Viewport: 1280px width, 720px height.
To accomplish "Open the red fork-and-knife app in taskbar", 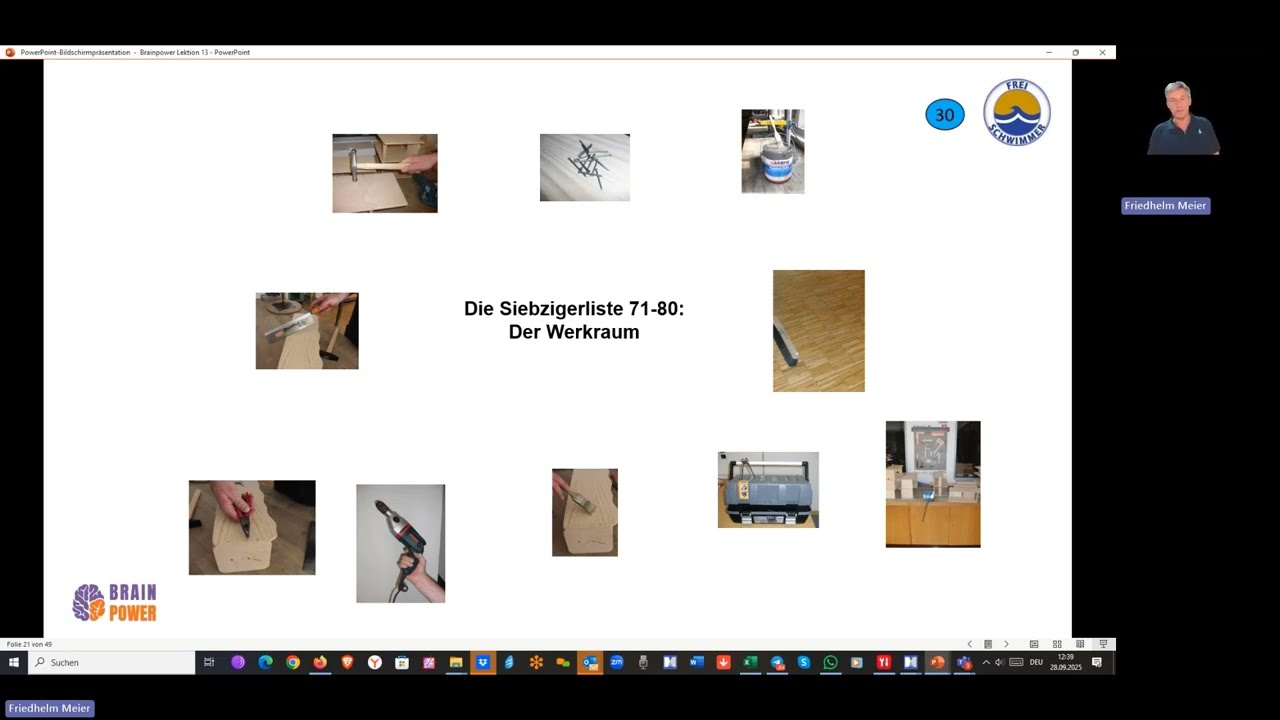I will click(884, 662).
